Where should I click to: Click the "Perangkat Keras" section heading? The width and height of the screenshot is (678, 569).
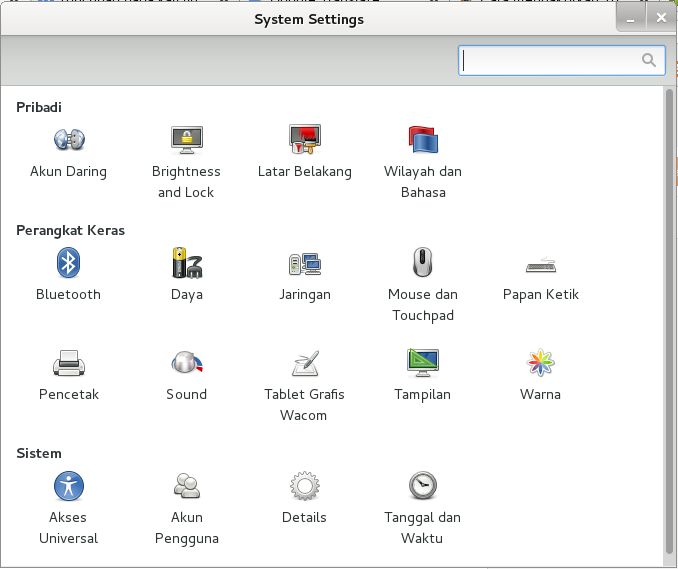pyautogui.click(x=70, y=230)
